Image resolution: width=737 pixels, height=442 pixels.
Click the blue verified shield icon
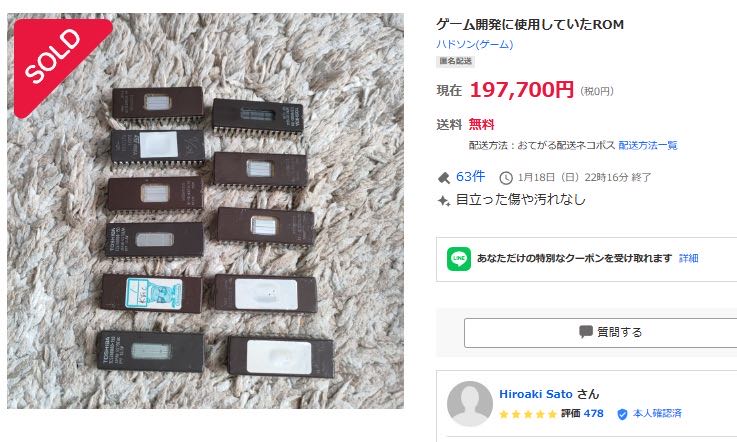(x=622, y=414)
